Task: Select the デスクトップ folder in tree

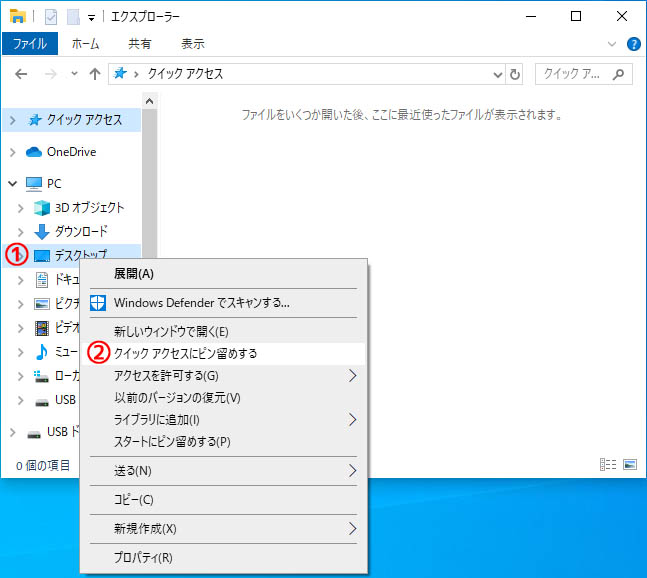Action: tap(71, 255)
